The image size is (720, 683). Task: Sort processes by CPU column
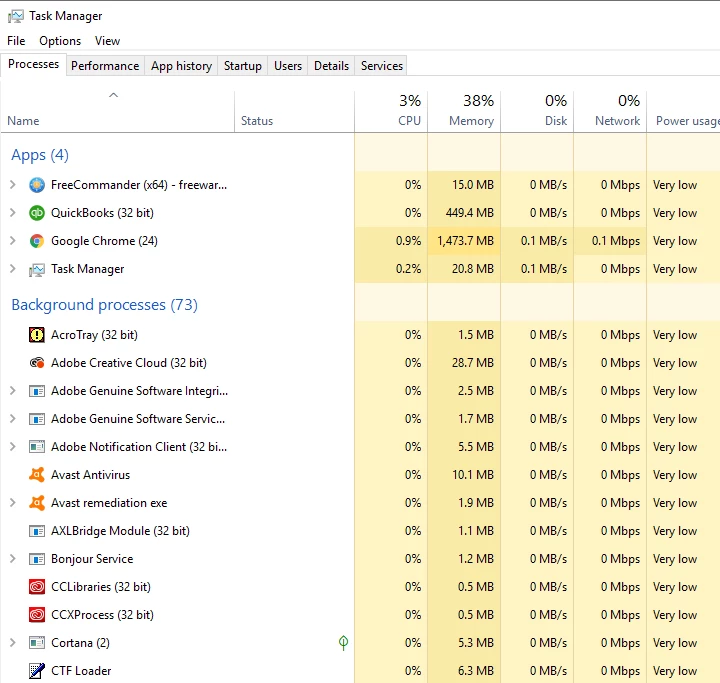click(391, 112)
